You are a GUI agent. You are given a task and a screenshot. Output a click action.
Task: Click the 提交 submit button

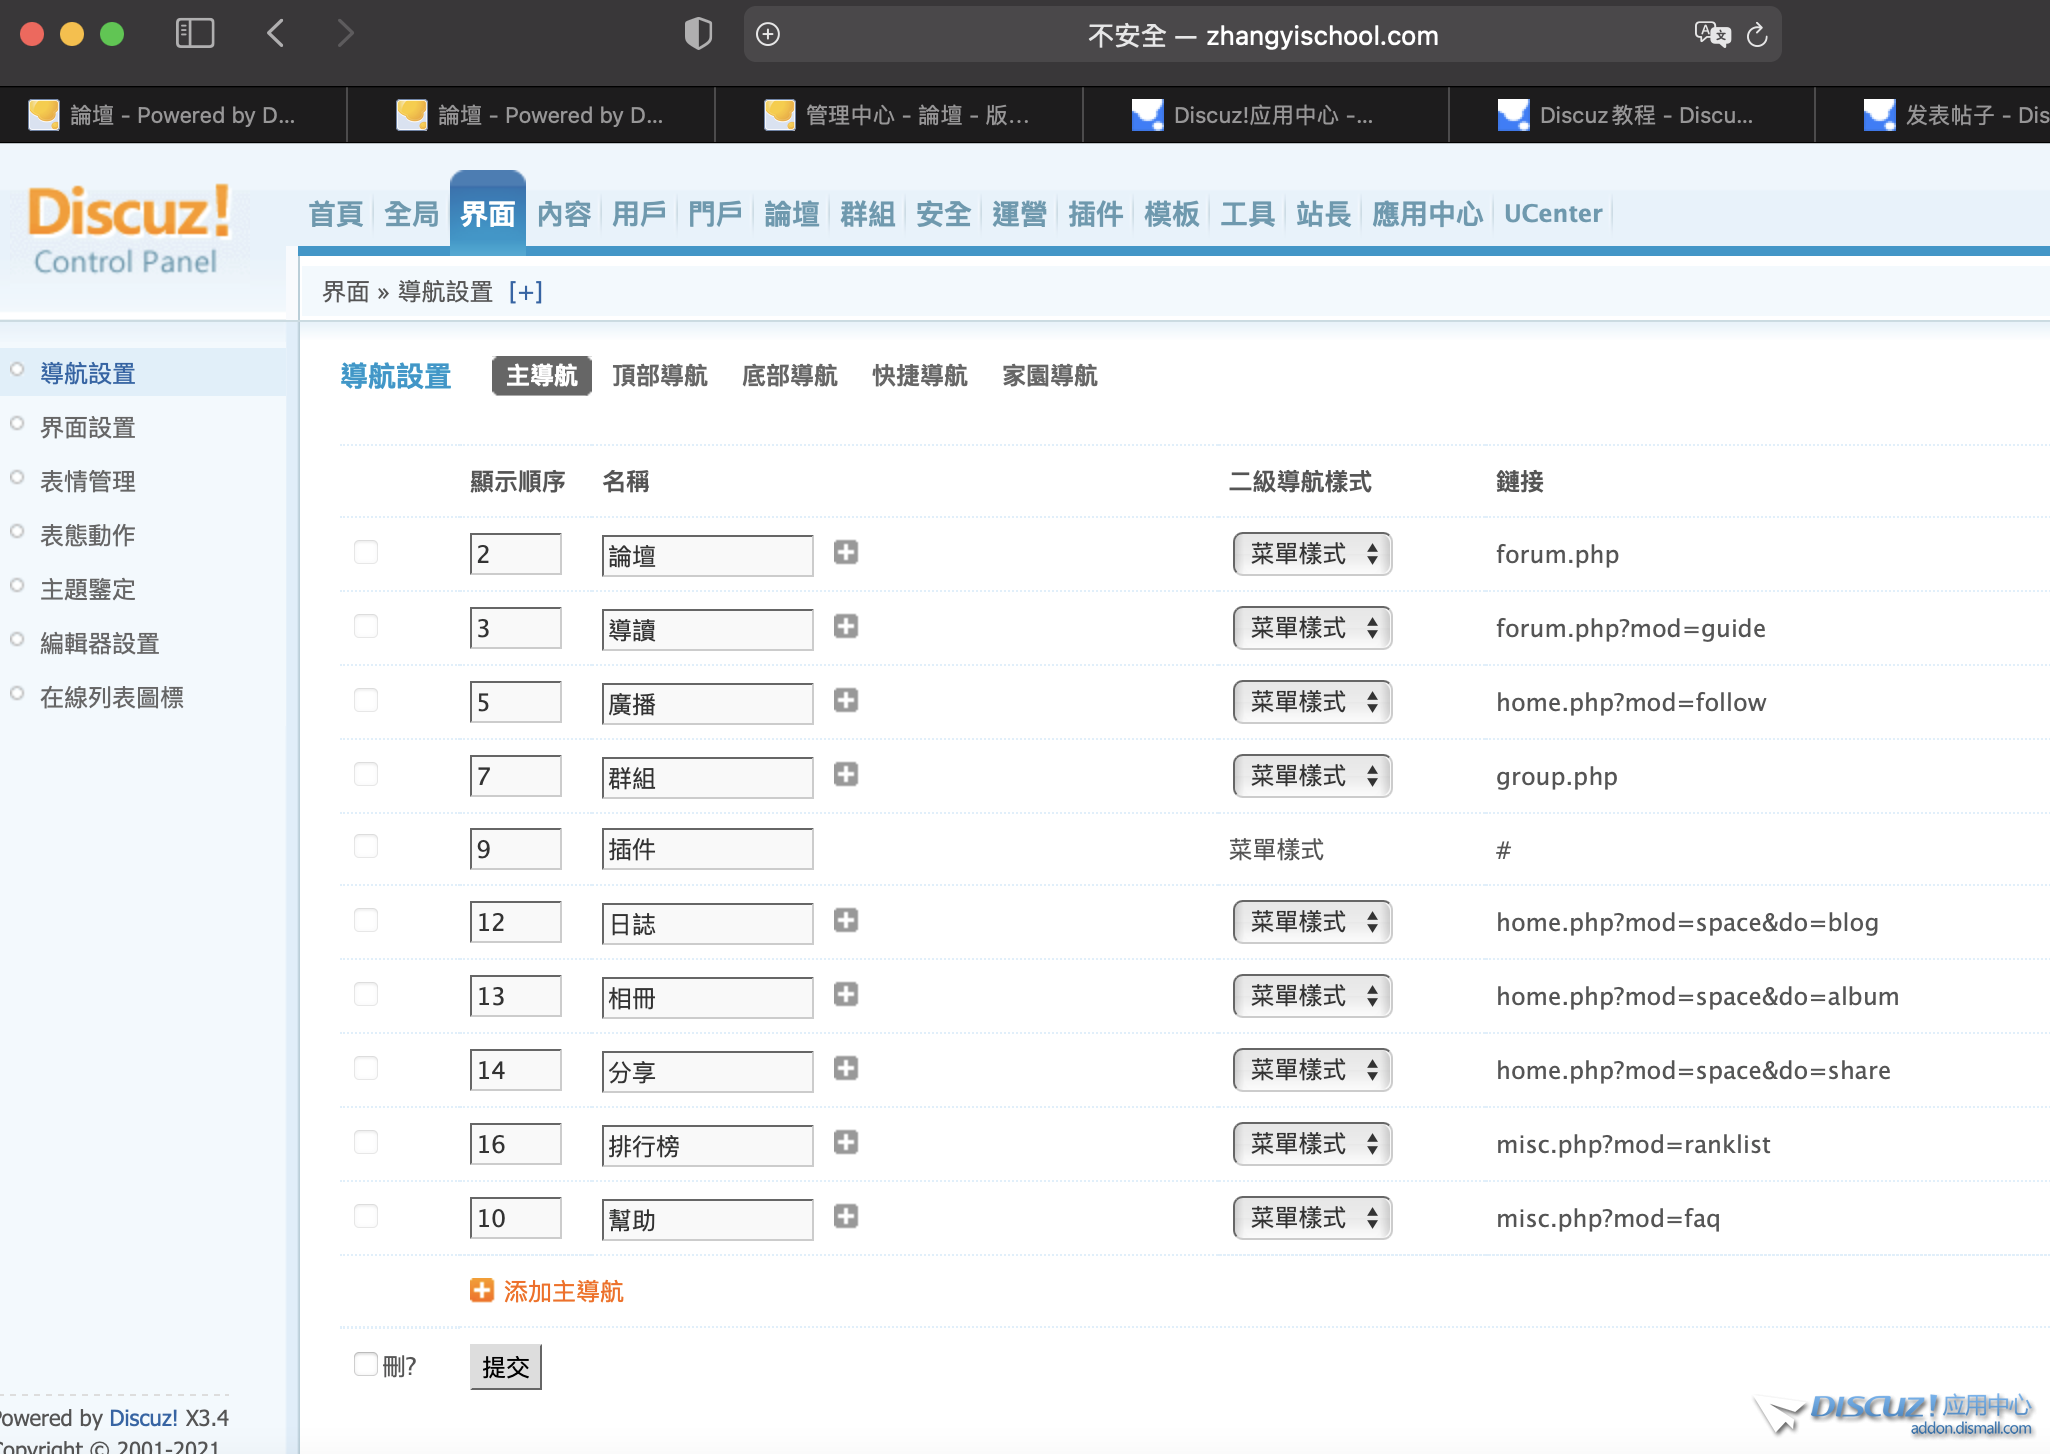pos(506,1367)
